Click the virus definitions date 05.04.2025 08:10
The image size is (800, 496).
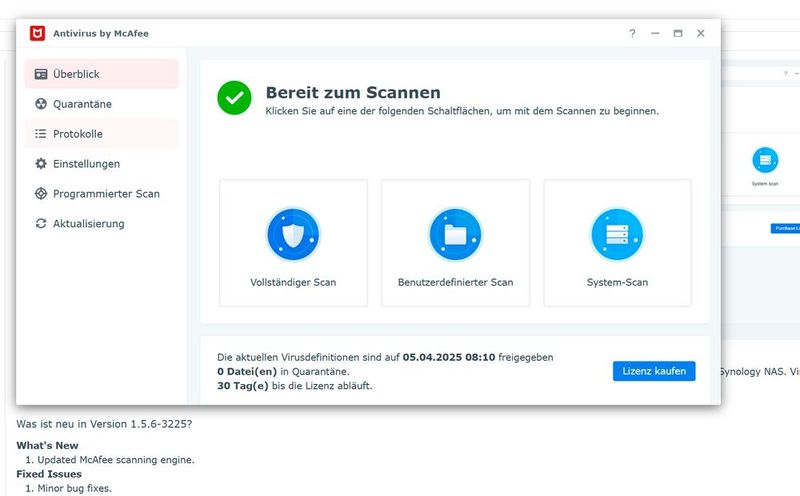449,357
